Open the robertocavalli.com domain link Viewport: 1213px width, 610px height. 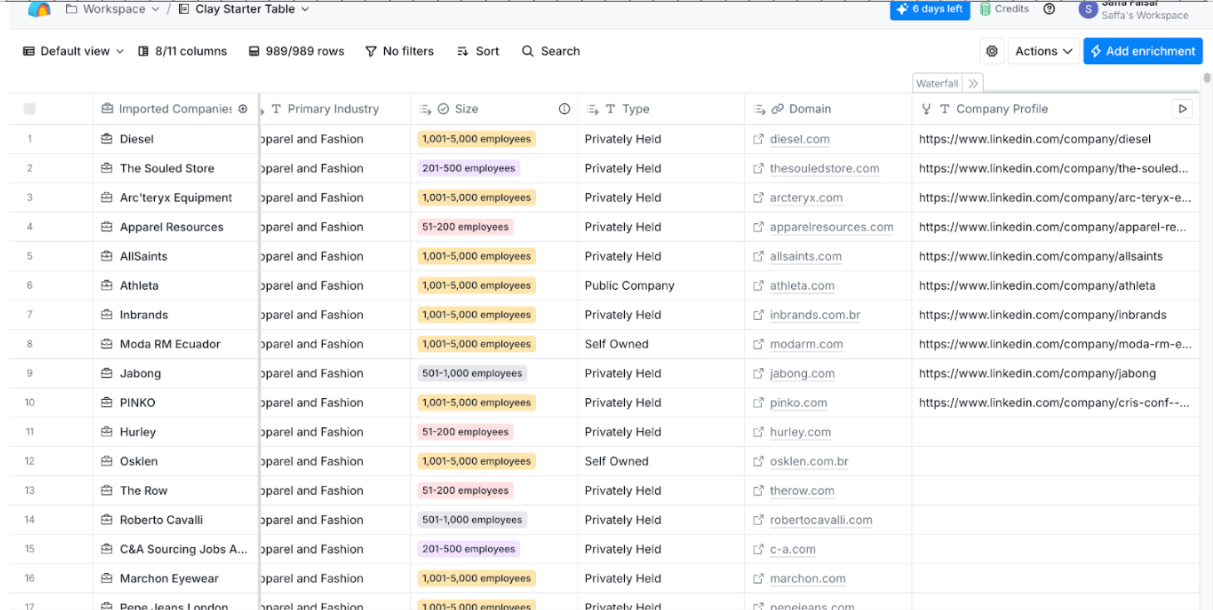[821, 520]
